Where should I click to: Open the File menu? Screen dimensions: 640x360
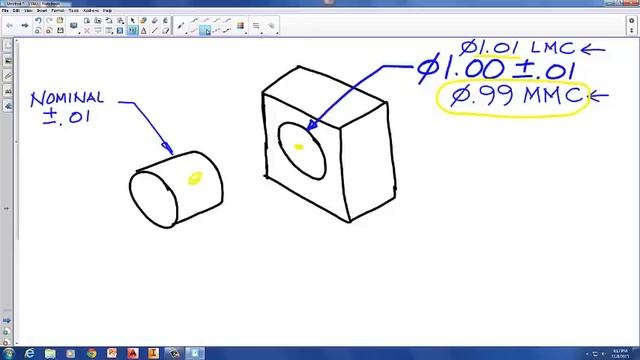(5, 11)
